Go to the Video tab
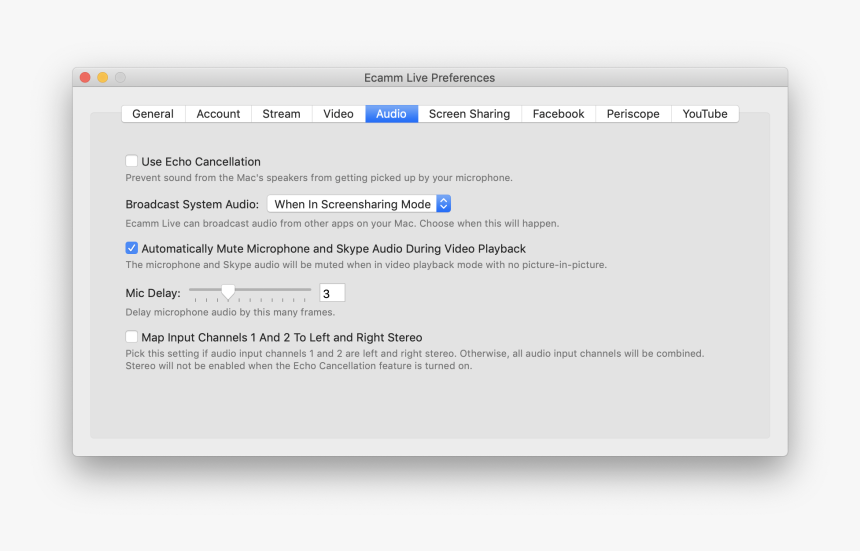Screen dimensions: 860x551 (x=338, y=114)
